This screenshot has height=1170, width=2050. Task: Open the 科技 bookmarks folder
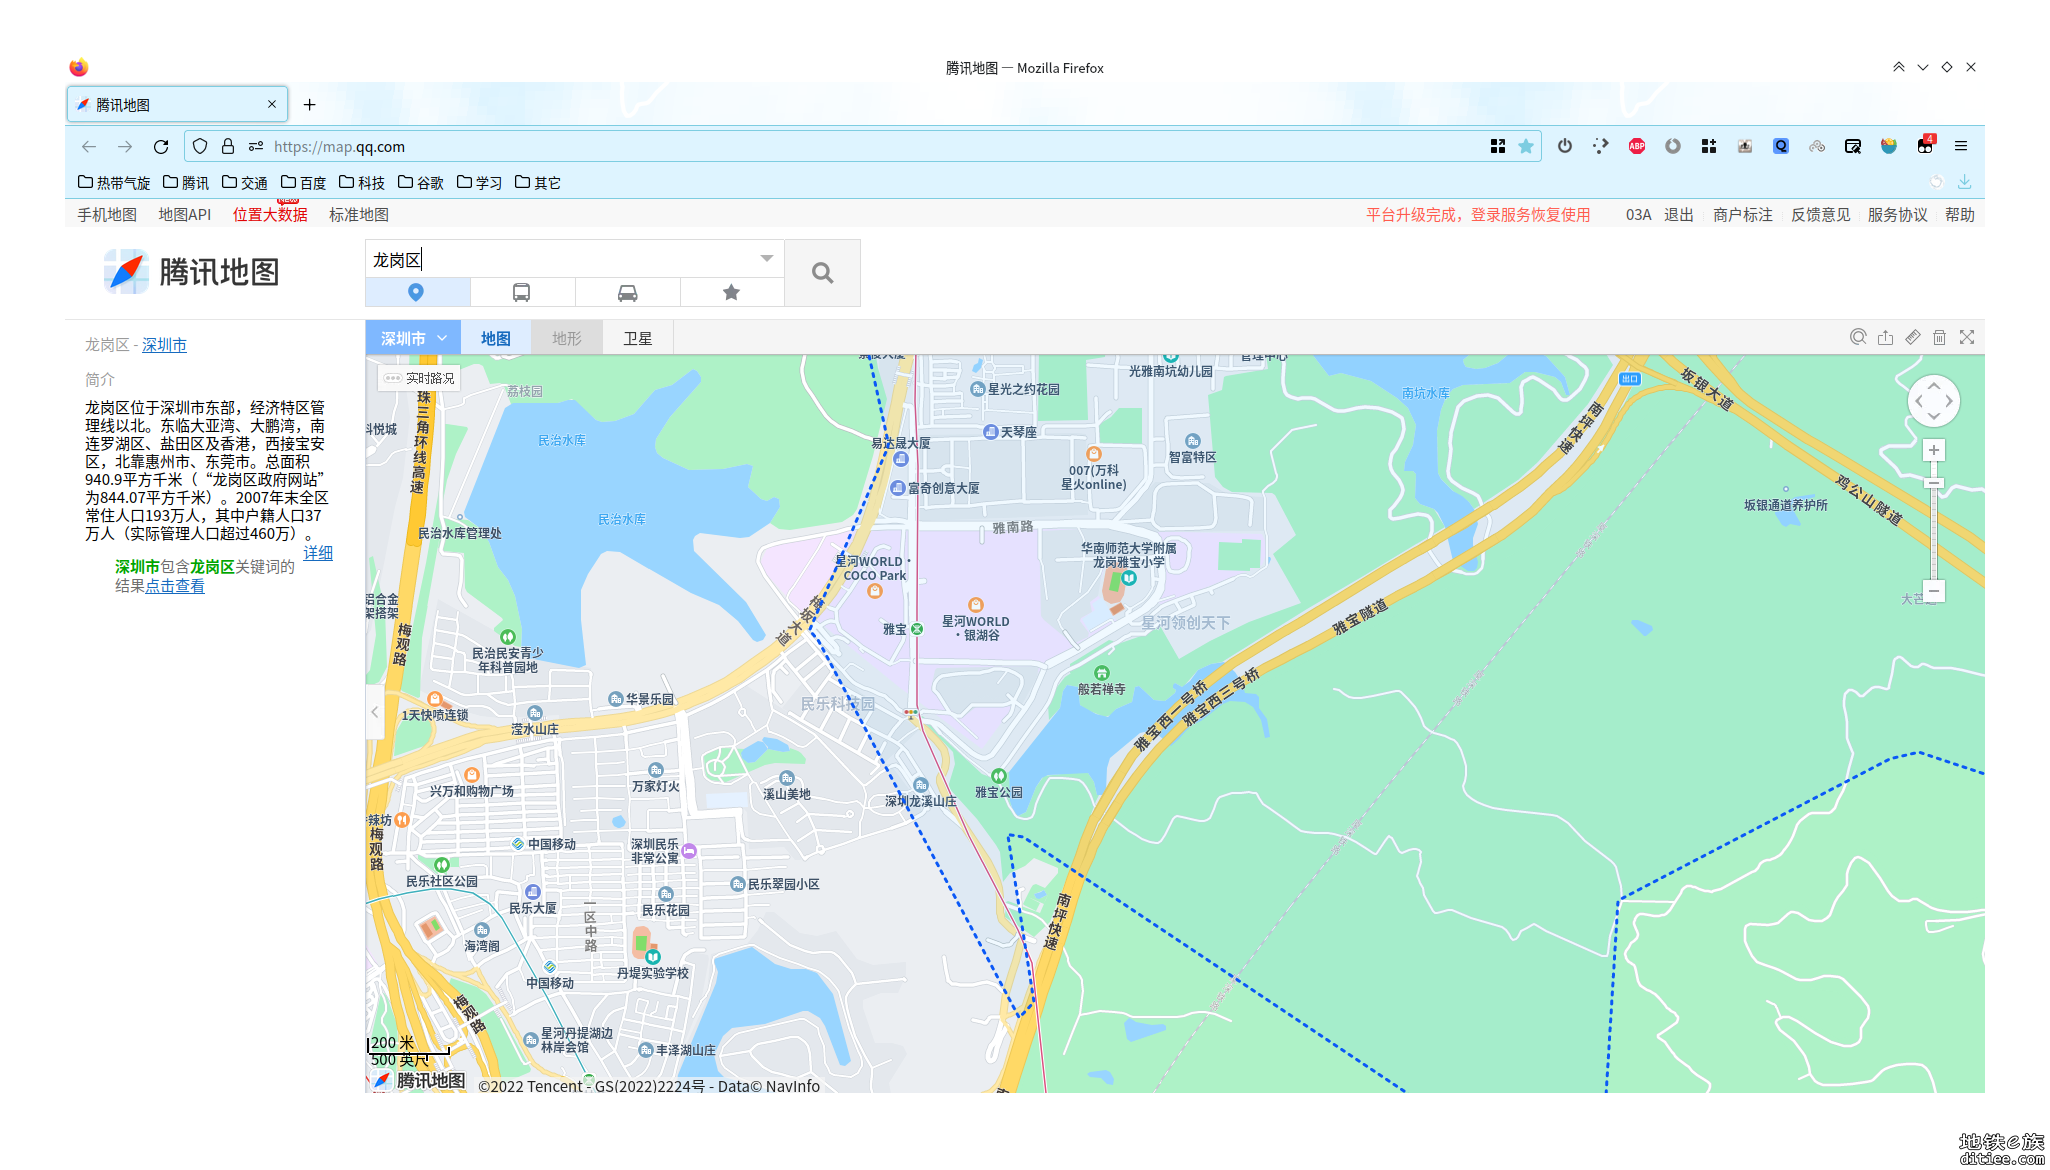[362, 183]
